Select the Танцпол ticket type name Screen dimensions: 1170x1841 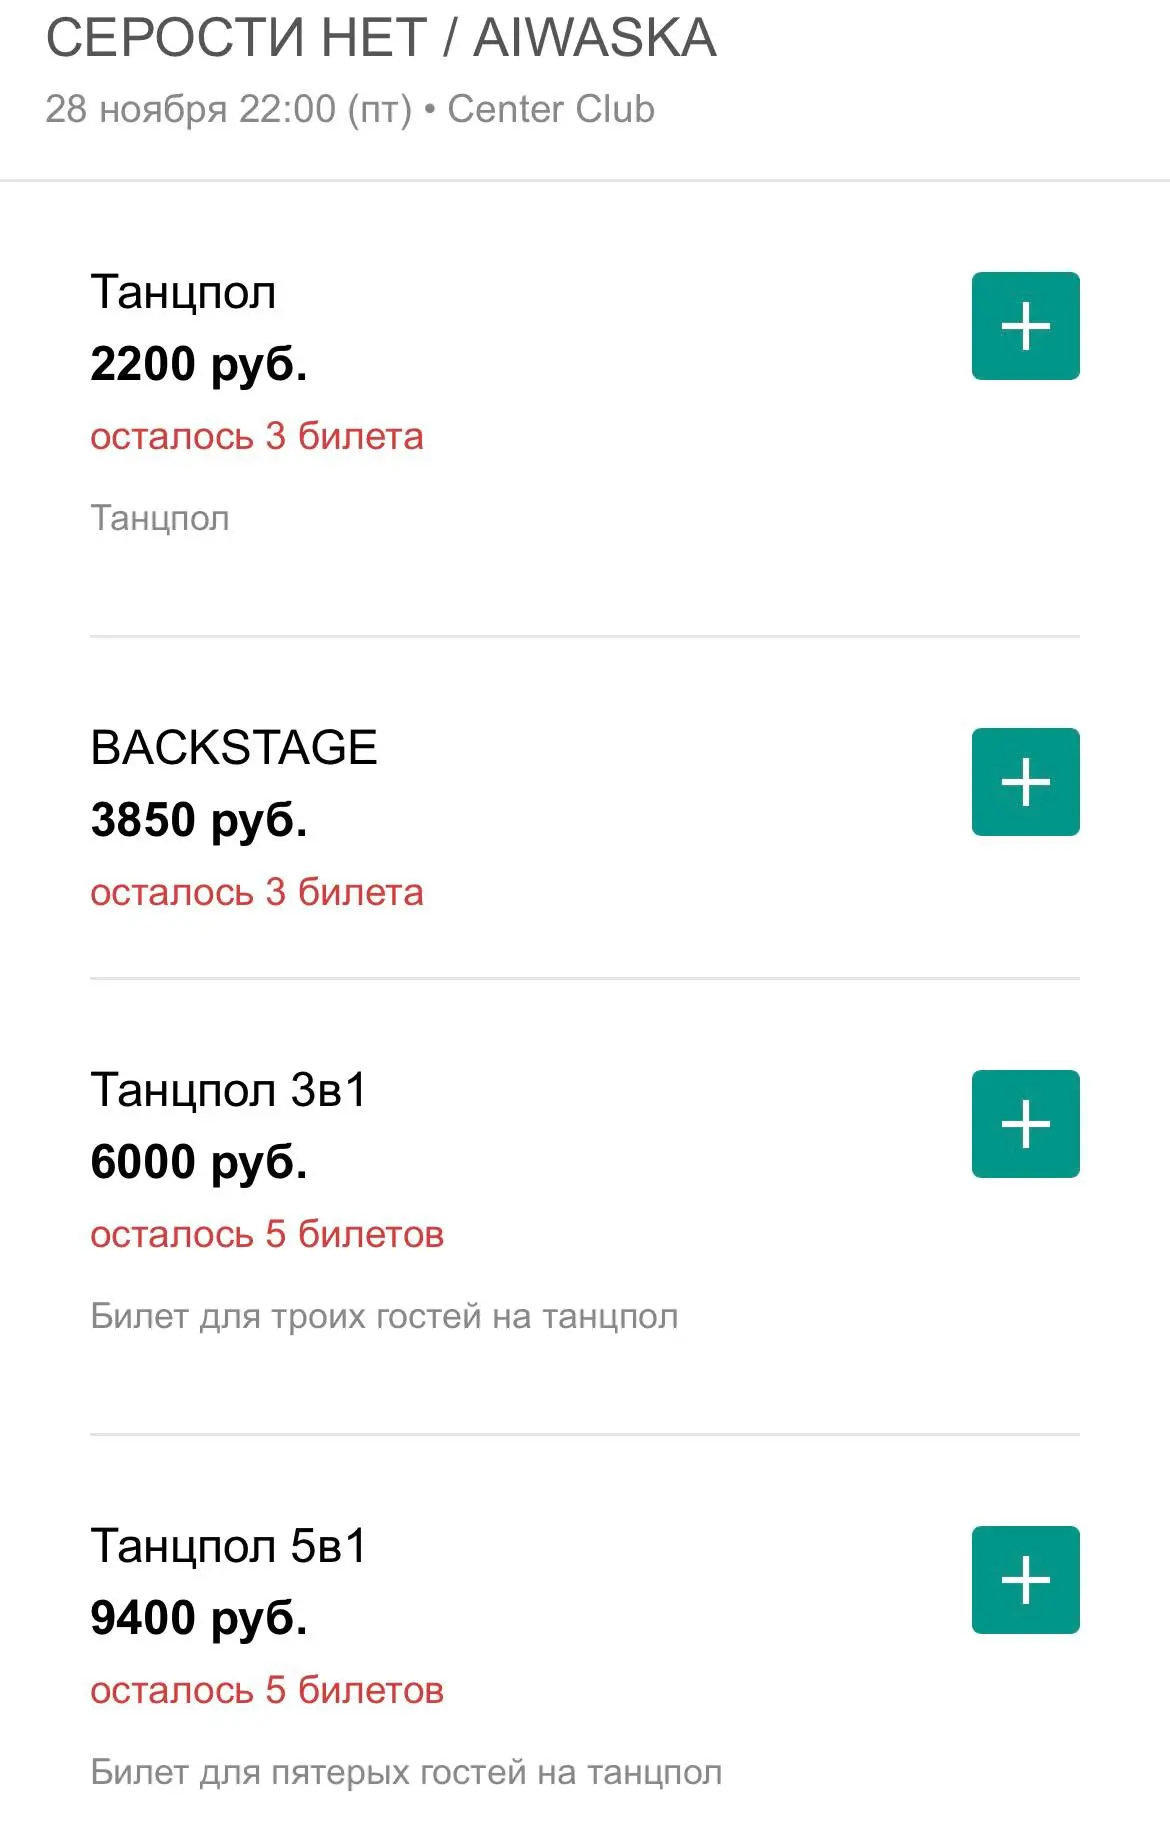tap(183, 293)
